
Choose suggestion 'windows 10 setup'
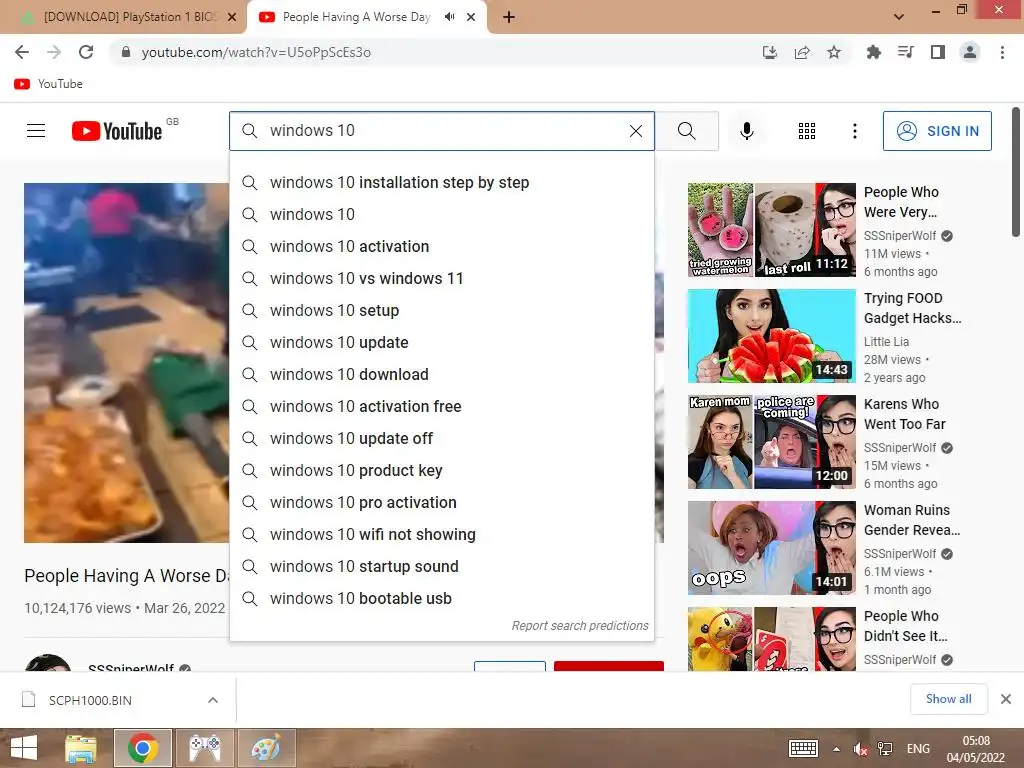(441, 310)
